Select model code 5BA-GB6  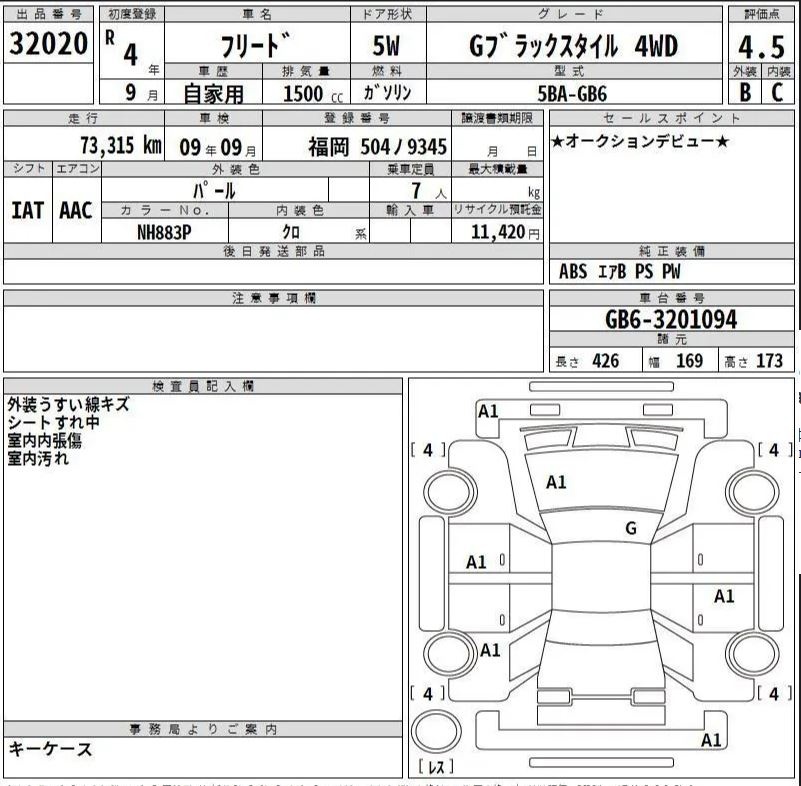point(572,94)
